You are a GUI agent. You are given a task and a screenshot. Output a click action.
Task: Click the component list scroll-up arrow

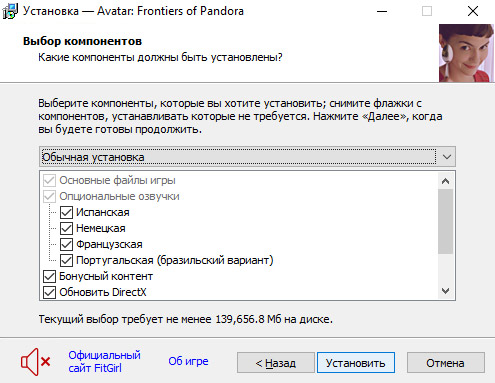point(445,181)
